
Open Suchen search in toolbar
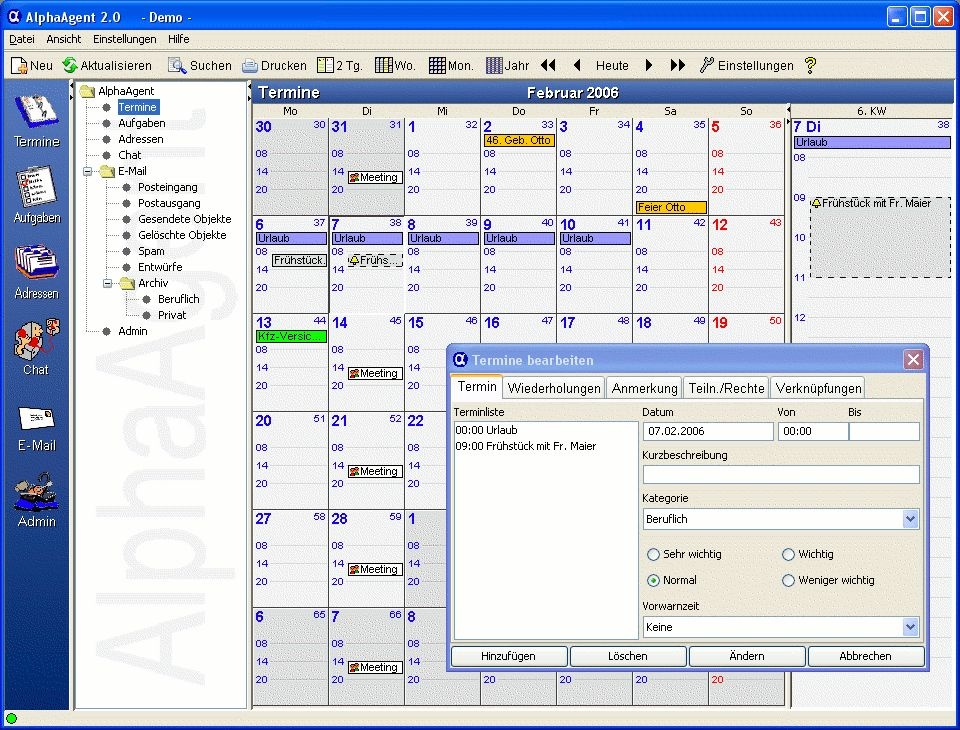coord(200,66)
